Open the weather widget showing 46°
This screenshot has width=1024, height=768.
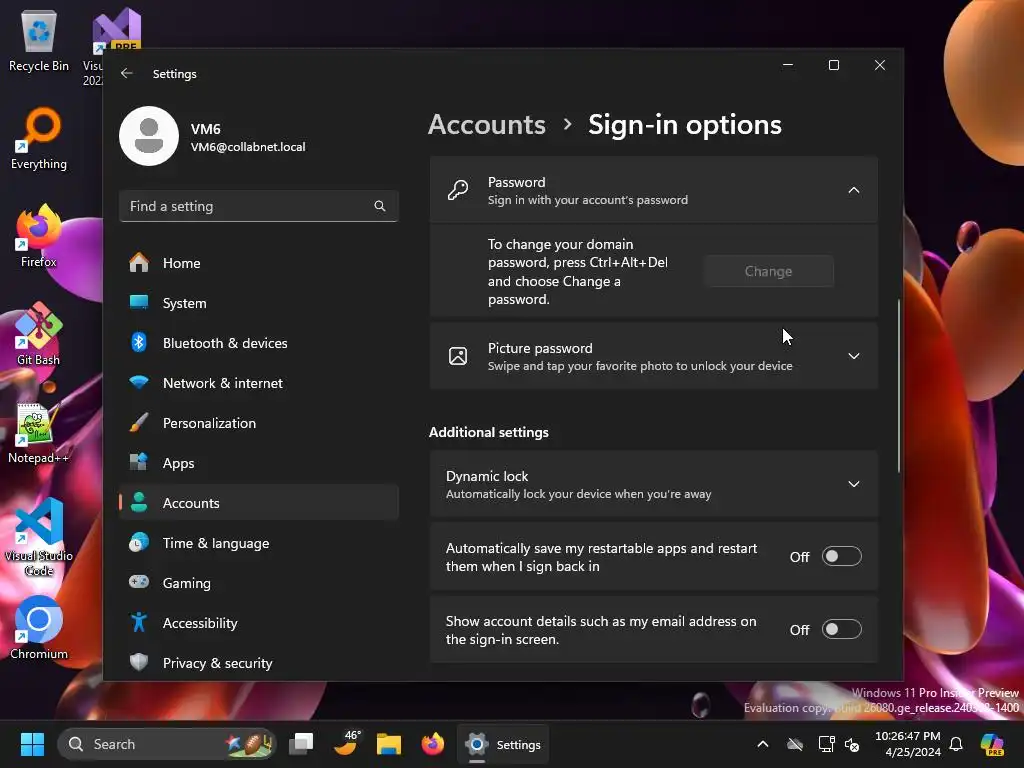coord(346,744)
